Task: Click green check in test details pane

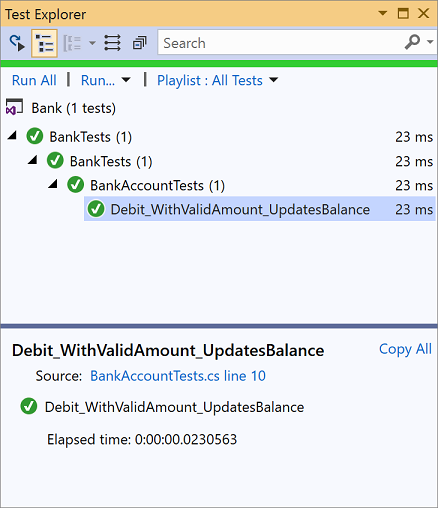Action: (x=29, y=406)
